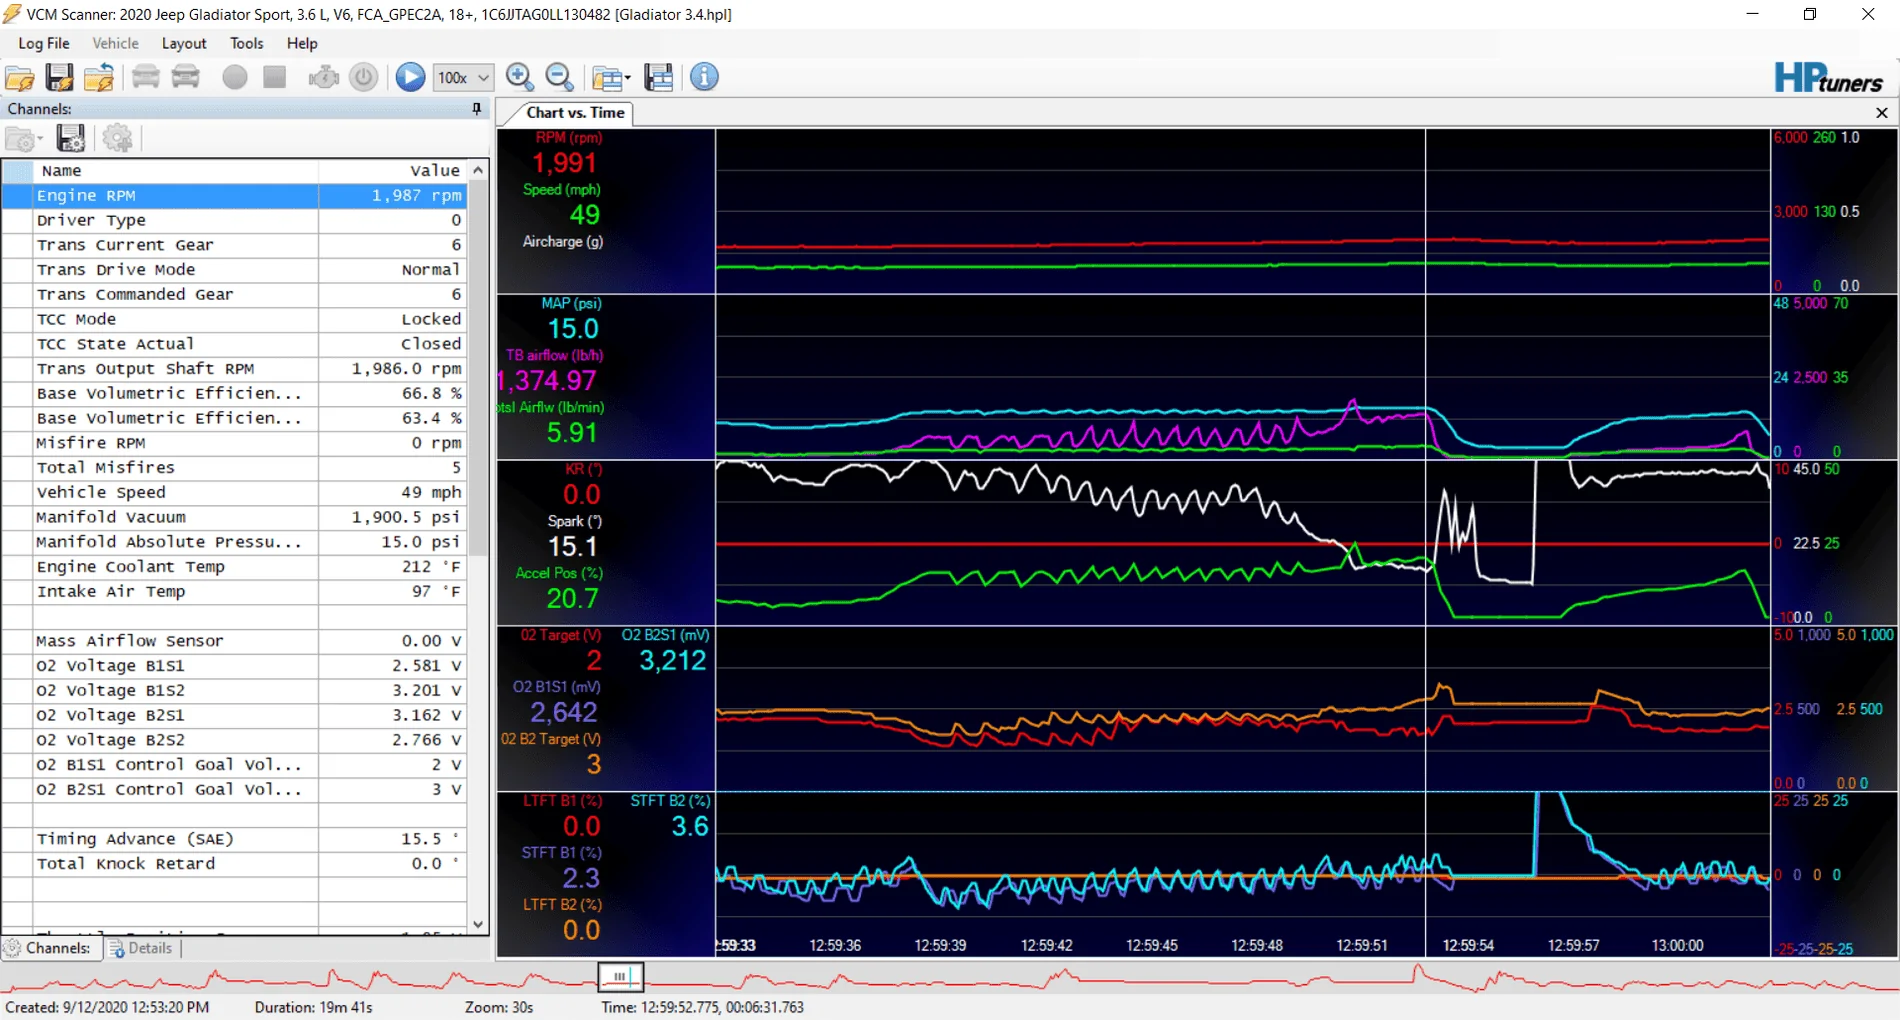Image resolution: width=1900 pixels, height=1020 pixels.
Task: Click the 12:59:54 time axis marker
Action: coord(1467,945)
